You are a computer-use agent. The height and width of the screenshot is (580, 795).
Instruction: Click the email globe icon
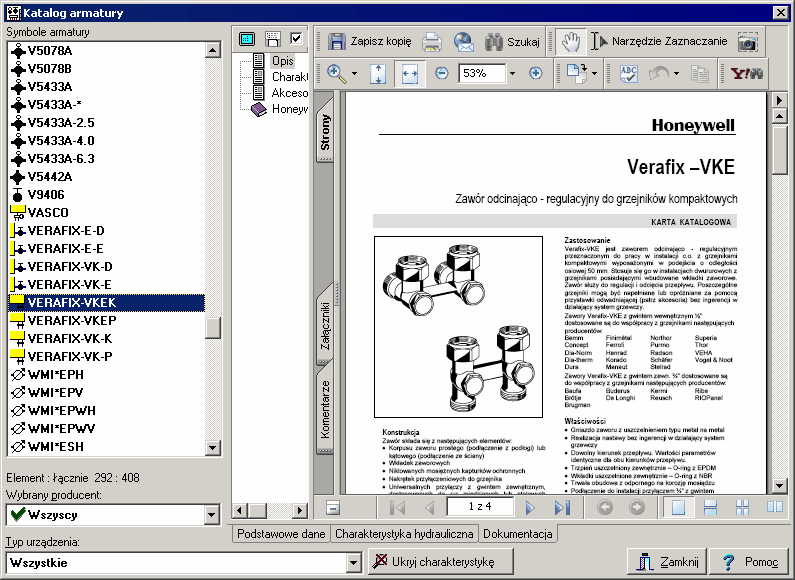463,42
